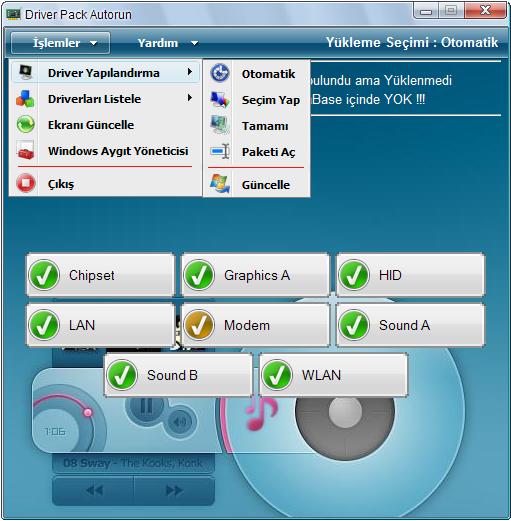Toggle the HID green checkmark
The height and width of the screenshot is (521, 511).
point(354,275)
